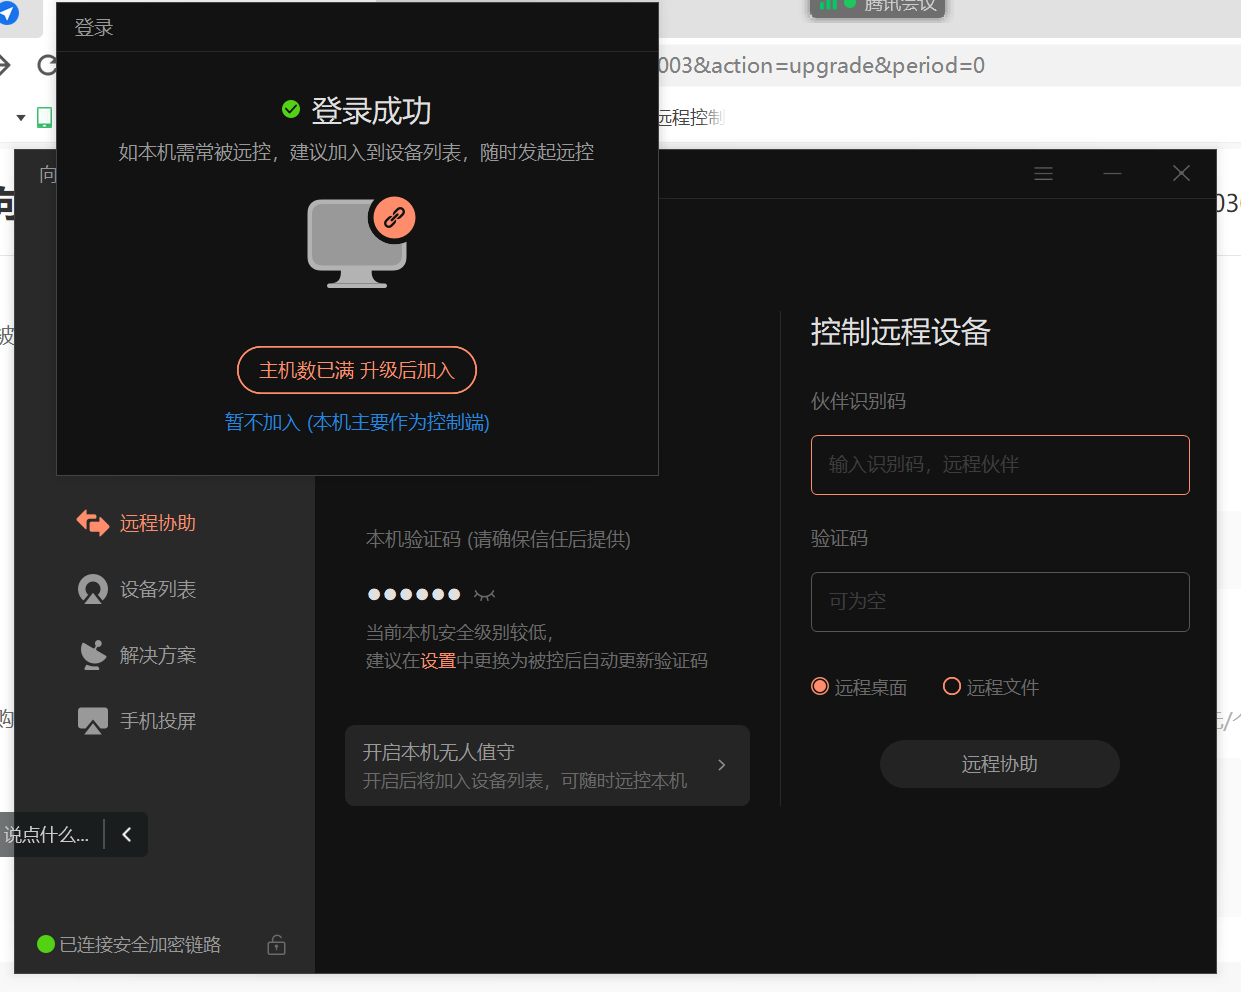Click the browser reload icon
Viewport: 1241px width, 994px height.
click(x=46, y=66)
